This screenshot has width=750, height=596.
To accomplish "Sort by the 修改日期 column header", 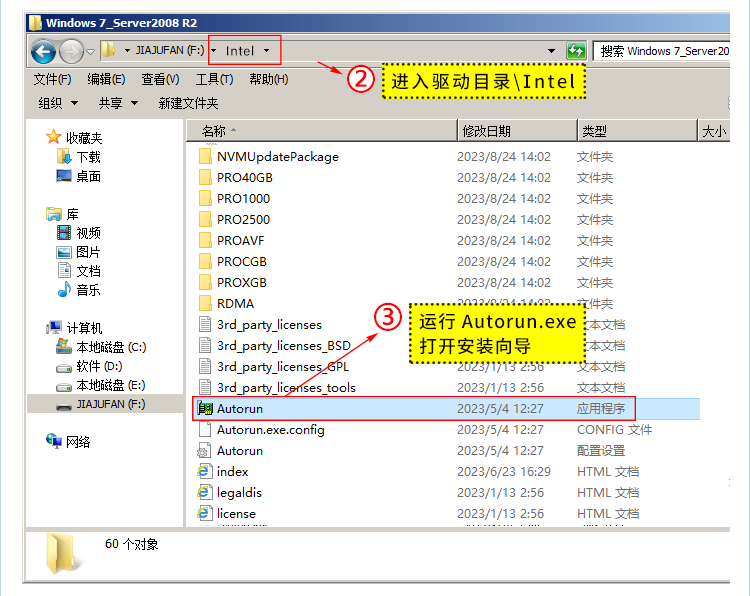I will point(517,131).
